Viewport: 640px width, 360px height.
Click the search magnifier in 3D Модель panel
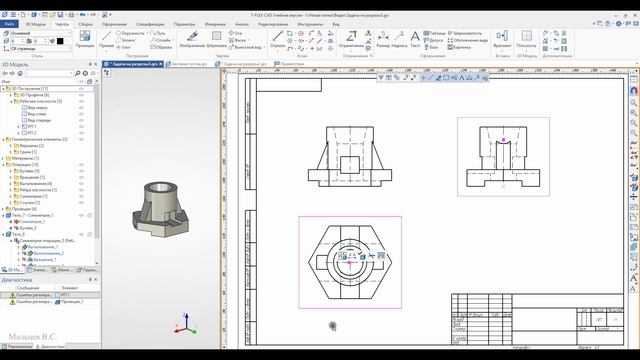78,73
